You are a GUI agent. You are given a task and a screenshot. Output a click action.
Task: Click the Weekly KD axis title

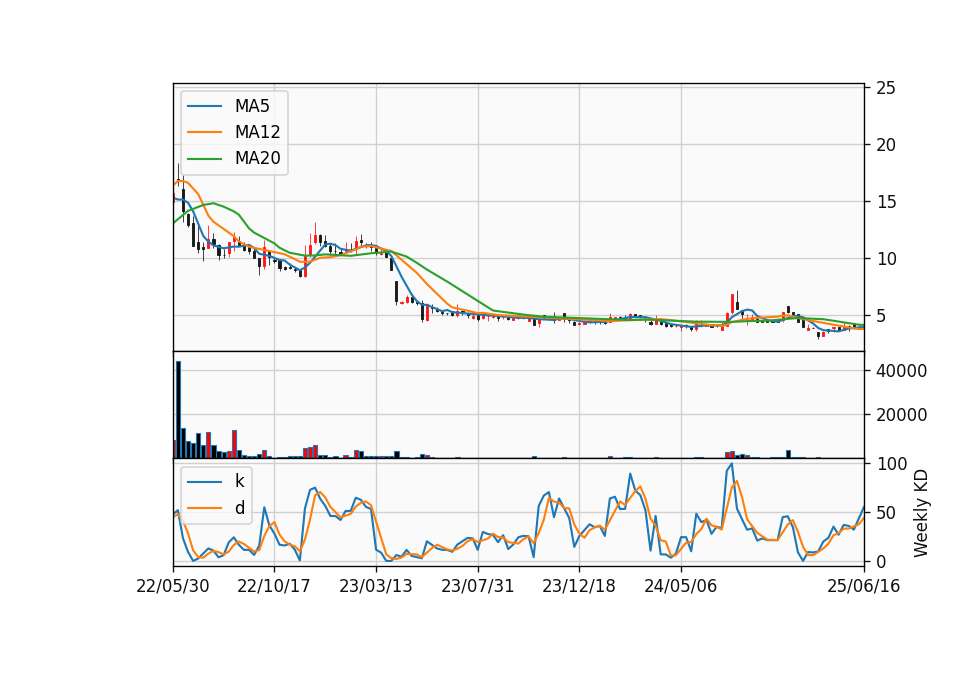(x=921, y=513)
